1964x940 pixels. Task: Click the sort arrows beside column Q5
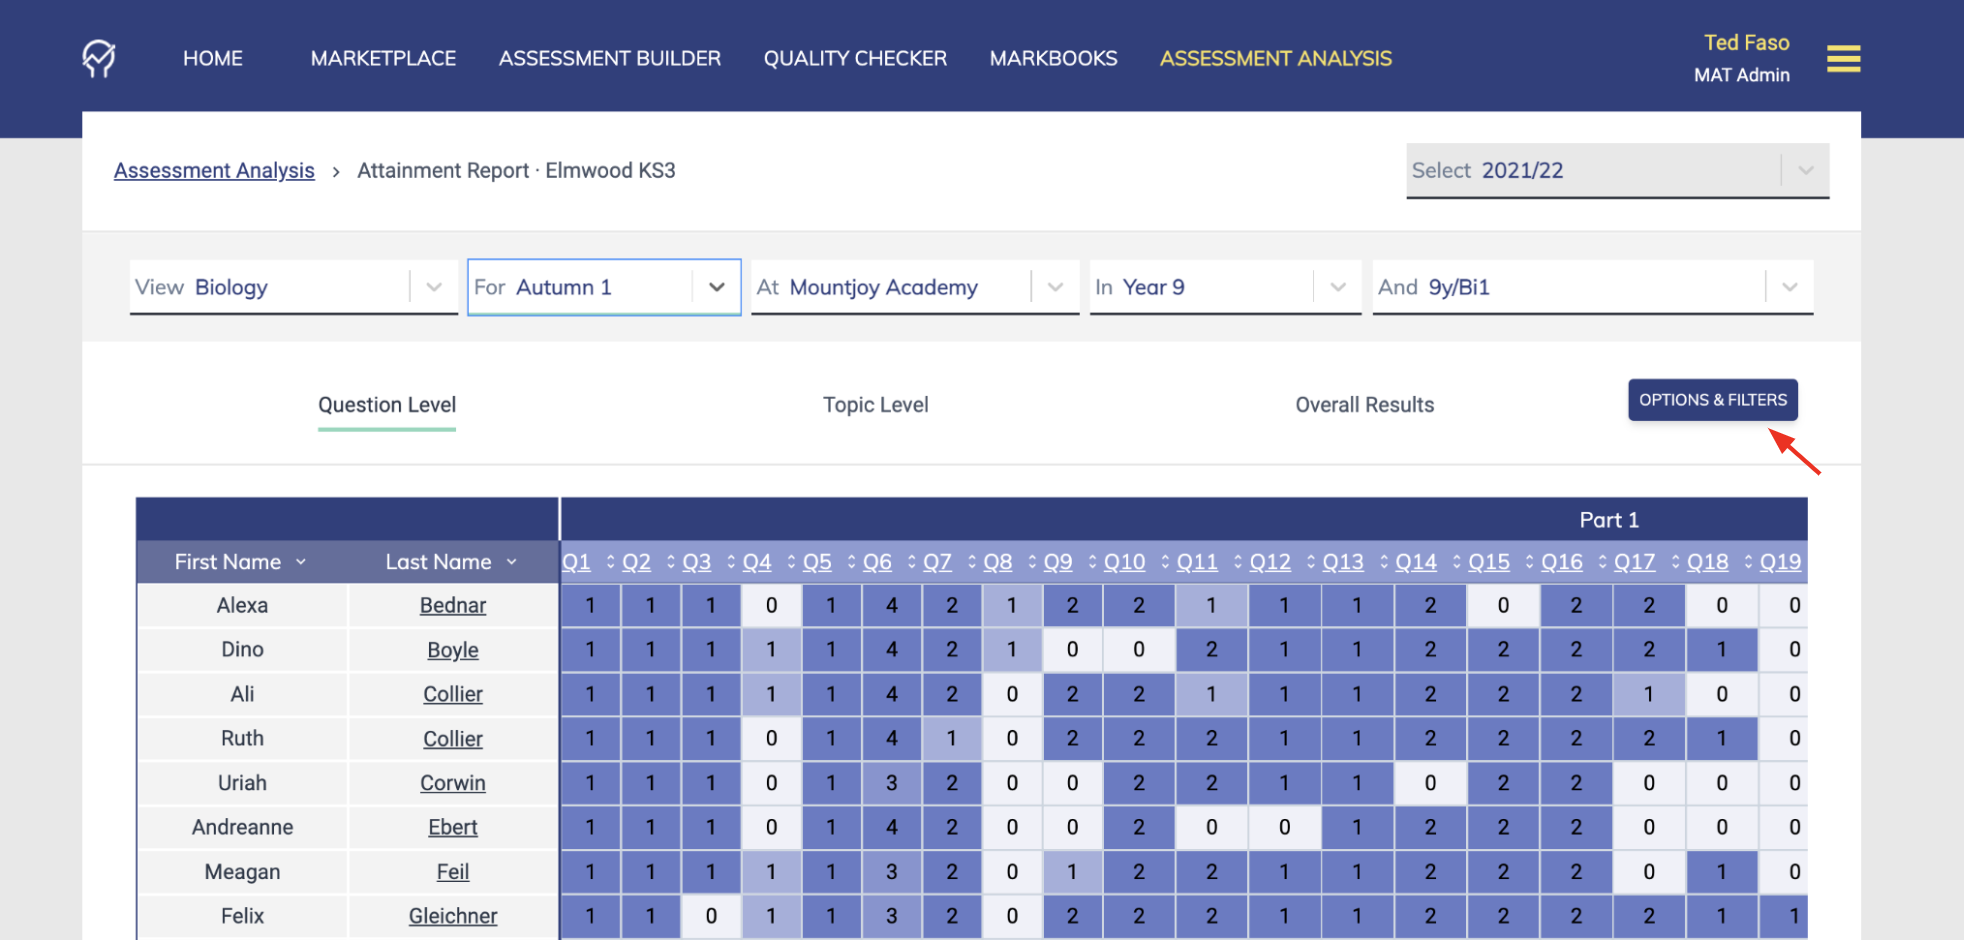[849, 561]
